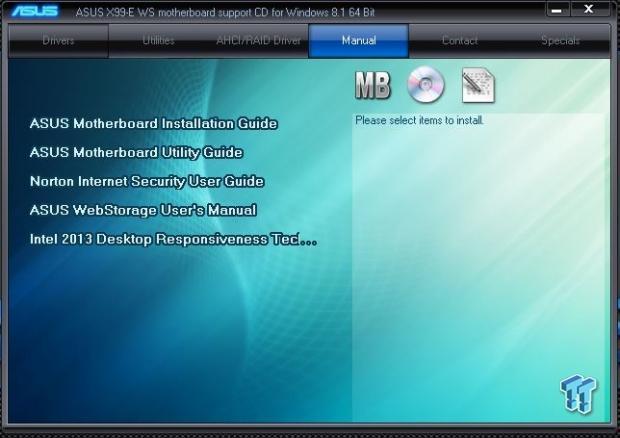
Task: Click the 'Please select items to install.' text
Action: pyautogui.click(x=419, y=120)
